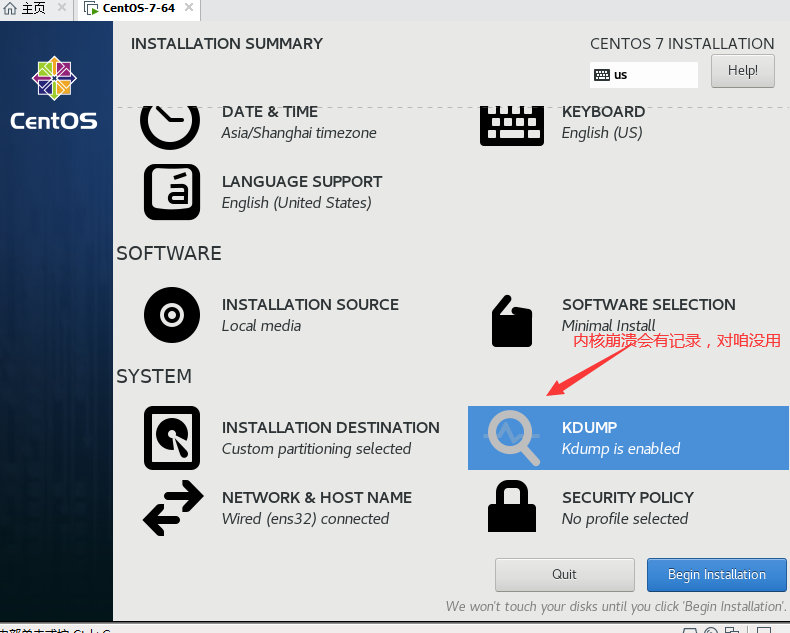Open the NETWORK & HOST NAME label
This screenshot has height=633, width=790.
317,497
